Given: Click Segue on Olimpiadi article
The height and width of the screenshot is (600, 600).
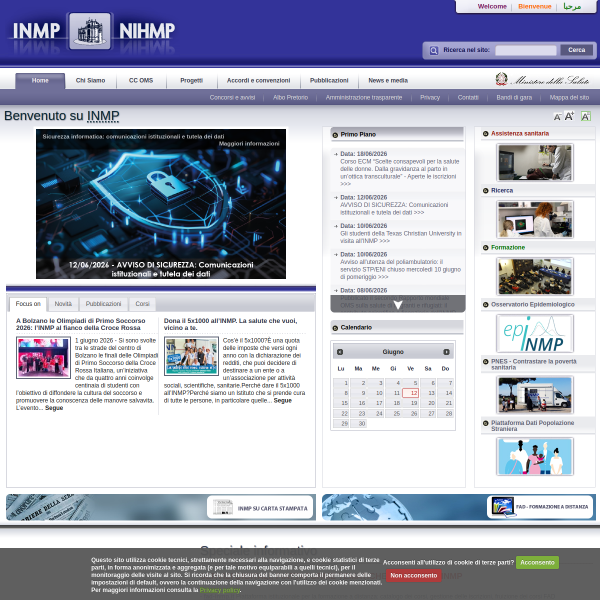Looking at the screenshot, I should coord(54,408).
